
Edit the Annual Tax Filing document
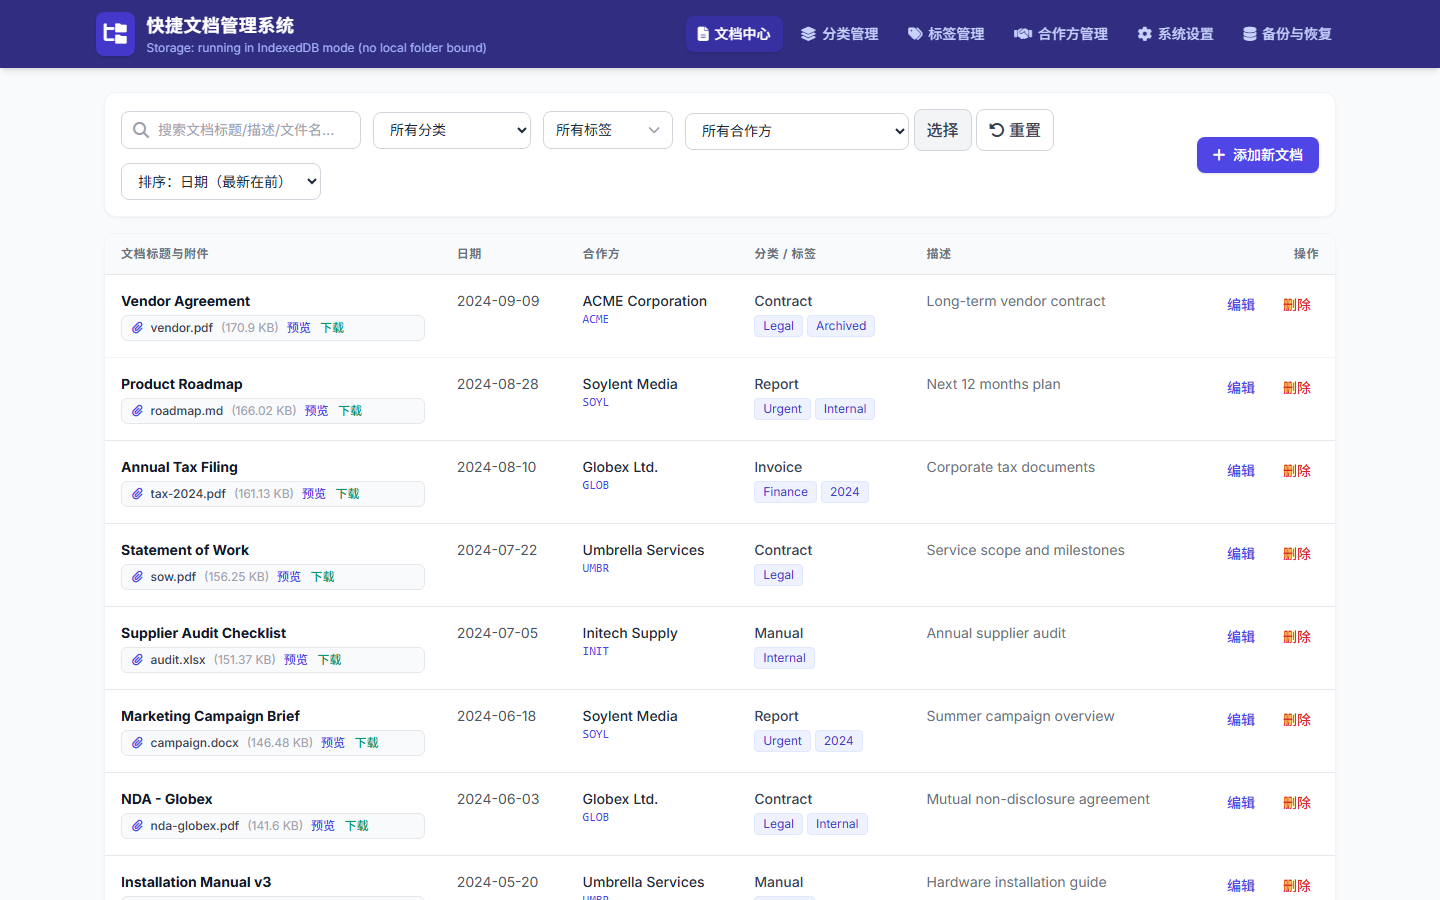(x=1241, y=471)
